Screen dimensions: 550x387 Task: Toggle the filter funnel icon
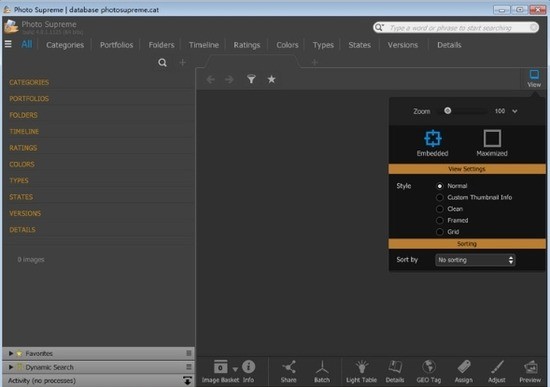click(251, 79)
